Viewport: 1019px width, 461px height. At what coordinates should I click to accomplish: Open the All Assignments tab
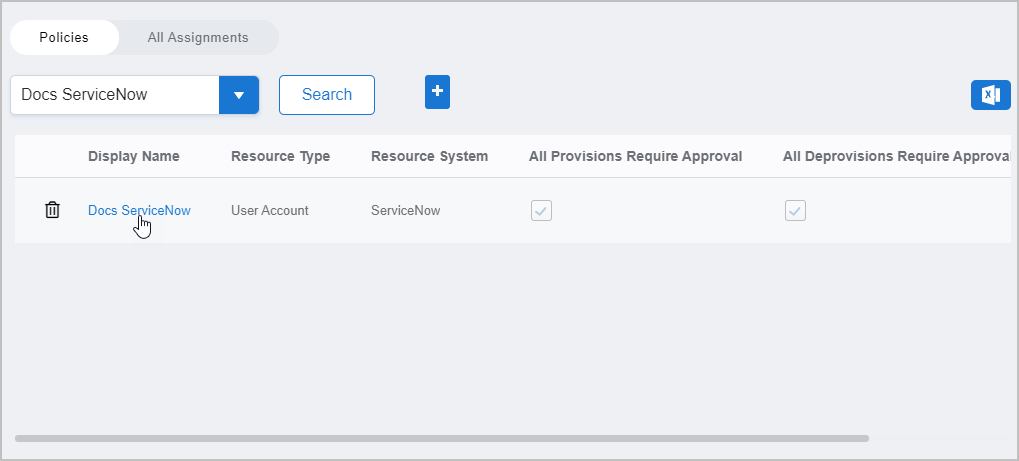tap(198, 38)
